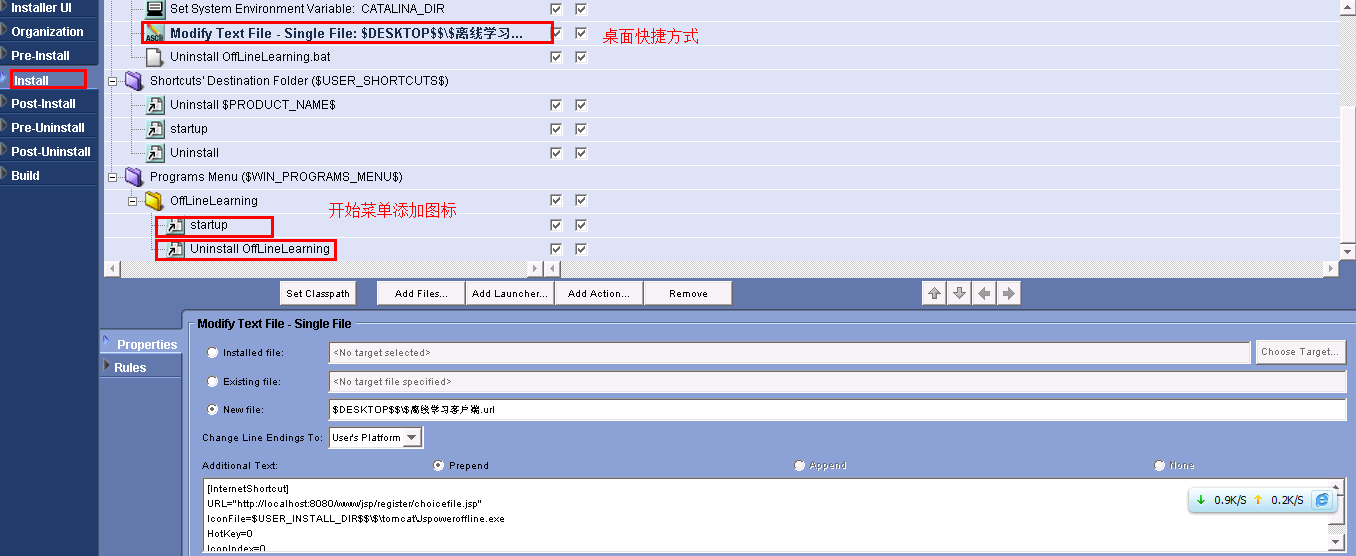Click the Additional Text area's scroll down arrow
Viewport: 1356px width, 556px height.
point(1338,541)
